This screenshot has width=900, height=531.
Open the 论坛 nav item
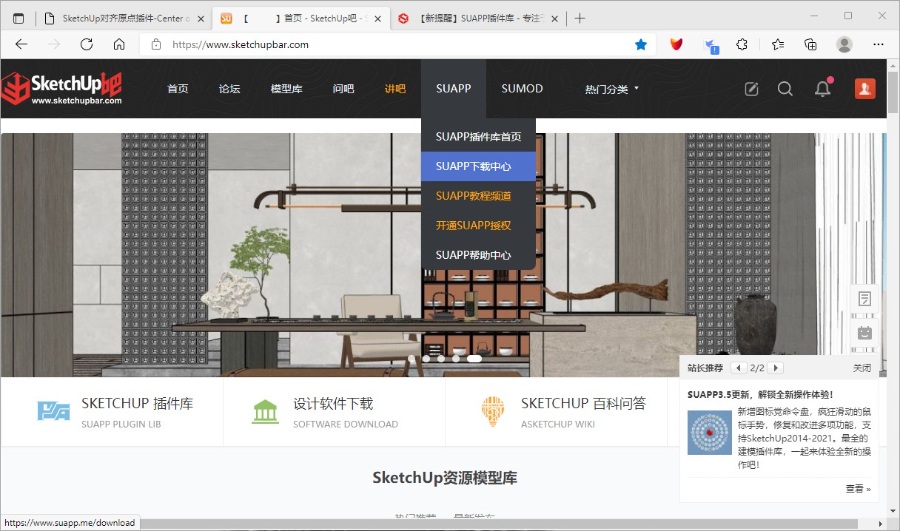coord(229,88)
